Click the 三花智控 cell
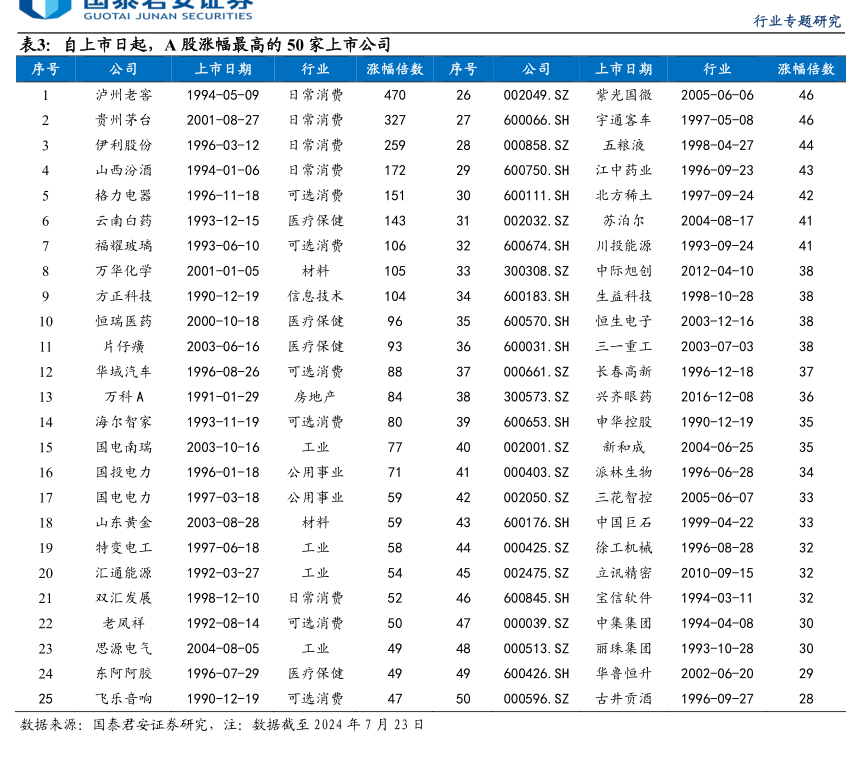 (x=624, y=497)
